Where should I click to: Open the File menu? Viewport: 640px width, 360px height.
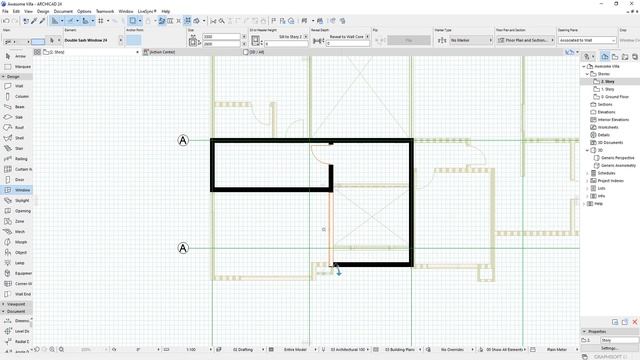click(5, 11)
